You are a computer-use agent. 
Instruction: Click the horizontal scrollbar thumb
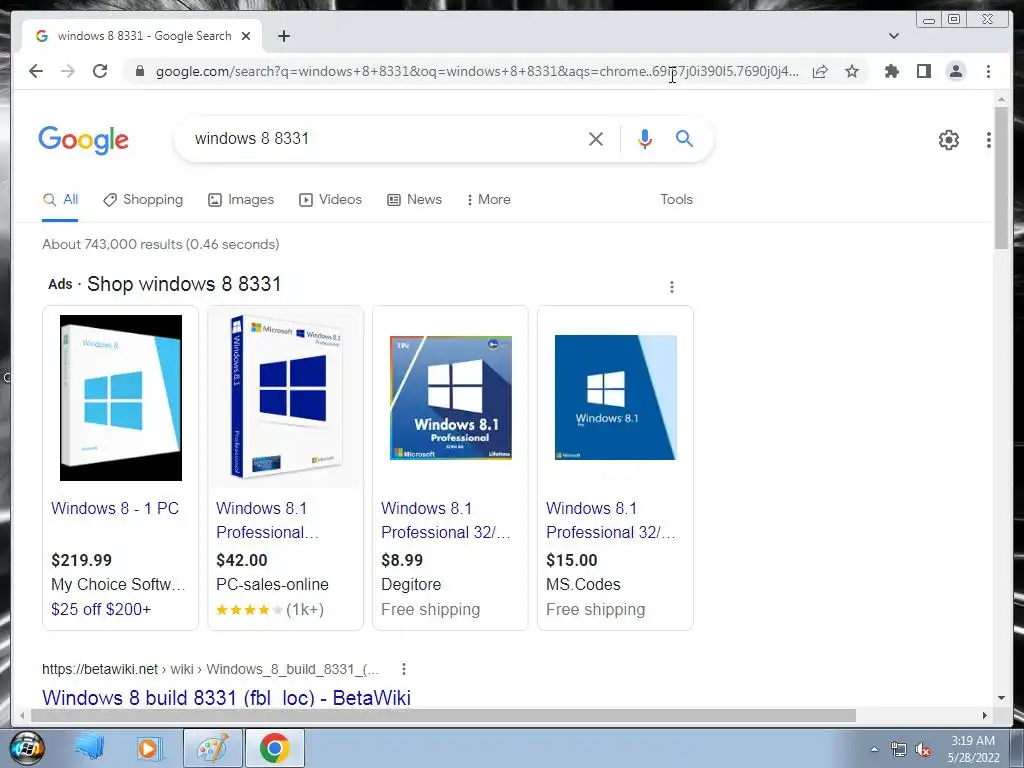pos(443,716)
